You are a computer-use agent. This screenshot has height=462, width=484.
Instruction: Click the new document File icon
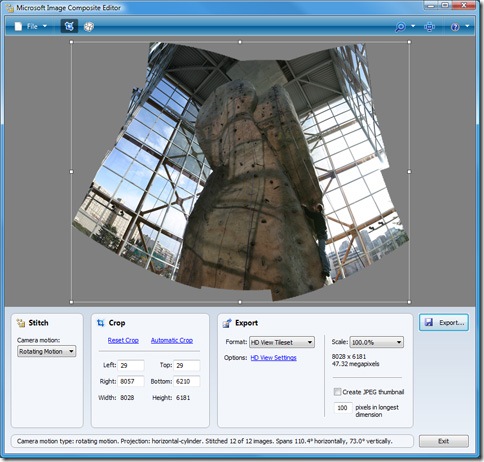point(18,26)
